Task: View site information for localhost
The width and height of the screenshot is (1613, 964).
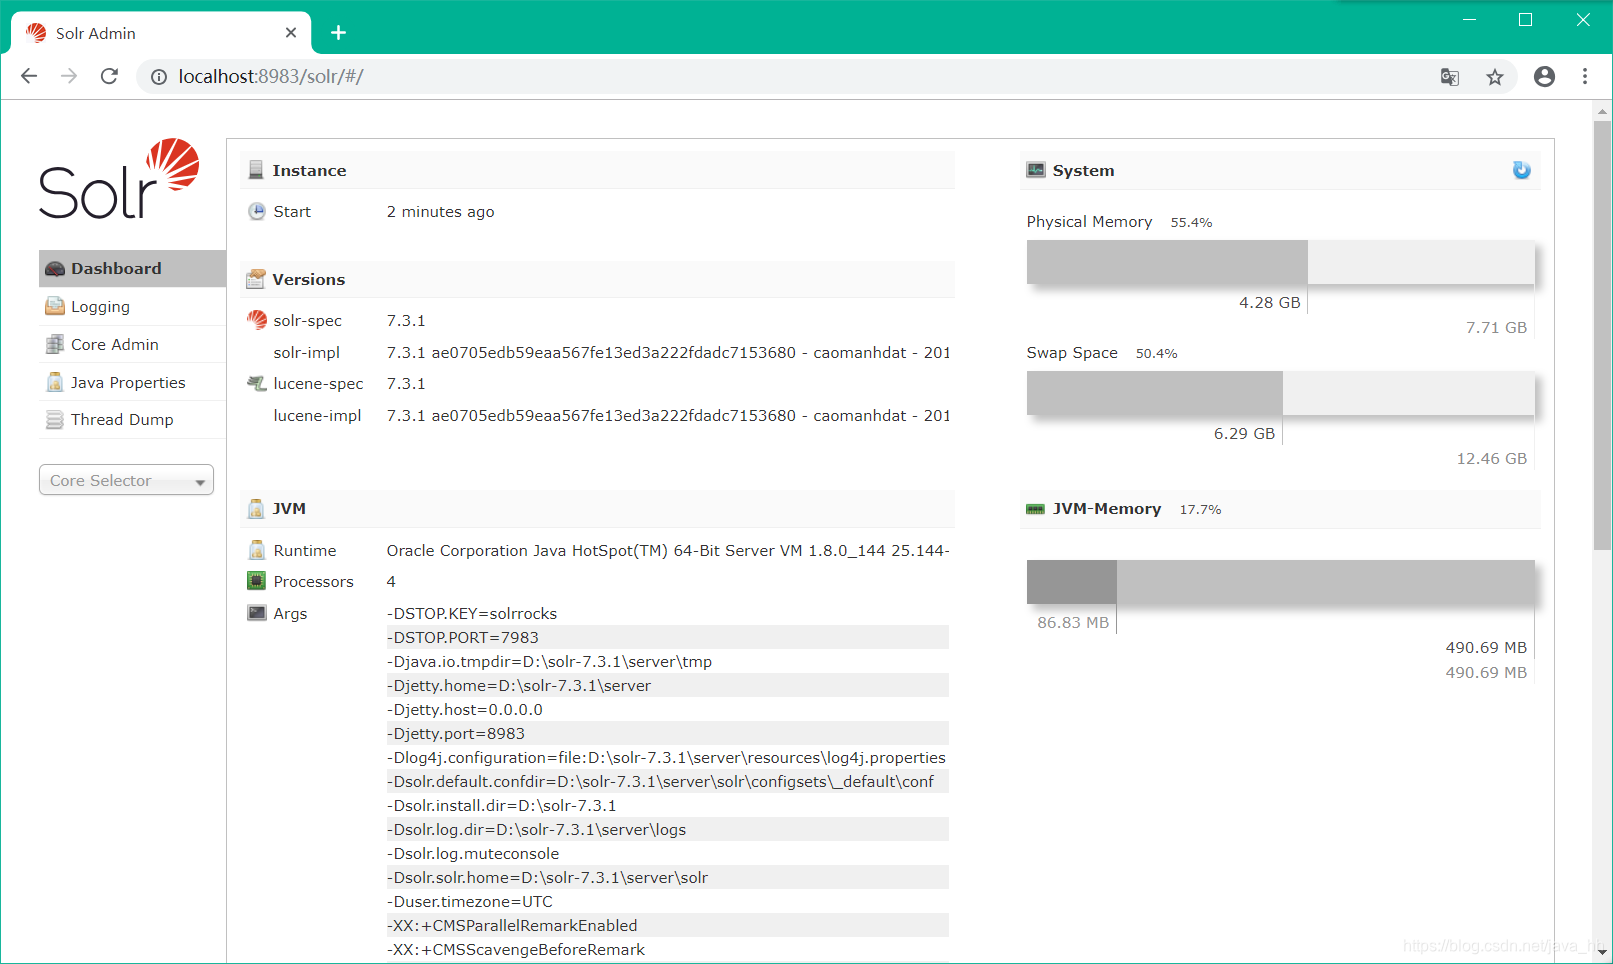Action: (x=159, y=77)
